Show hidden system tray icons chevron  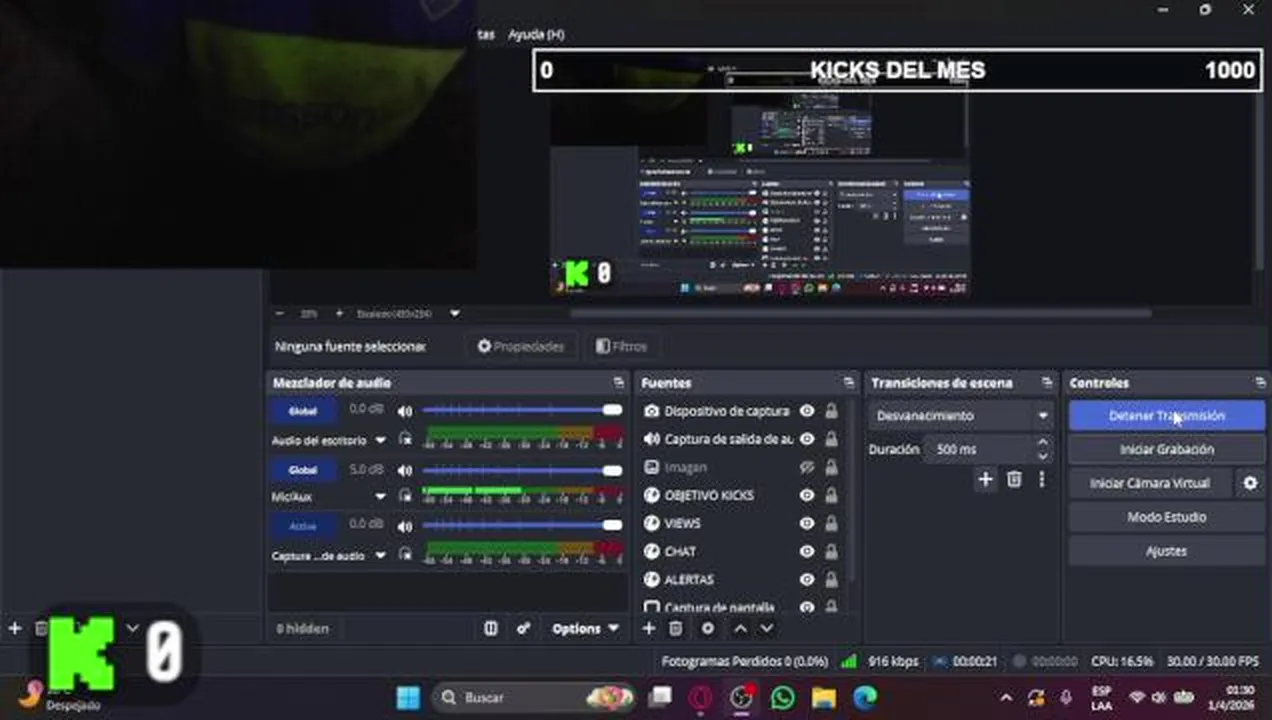click(1006, 698)
